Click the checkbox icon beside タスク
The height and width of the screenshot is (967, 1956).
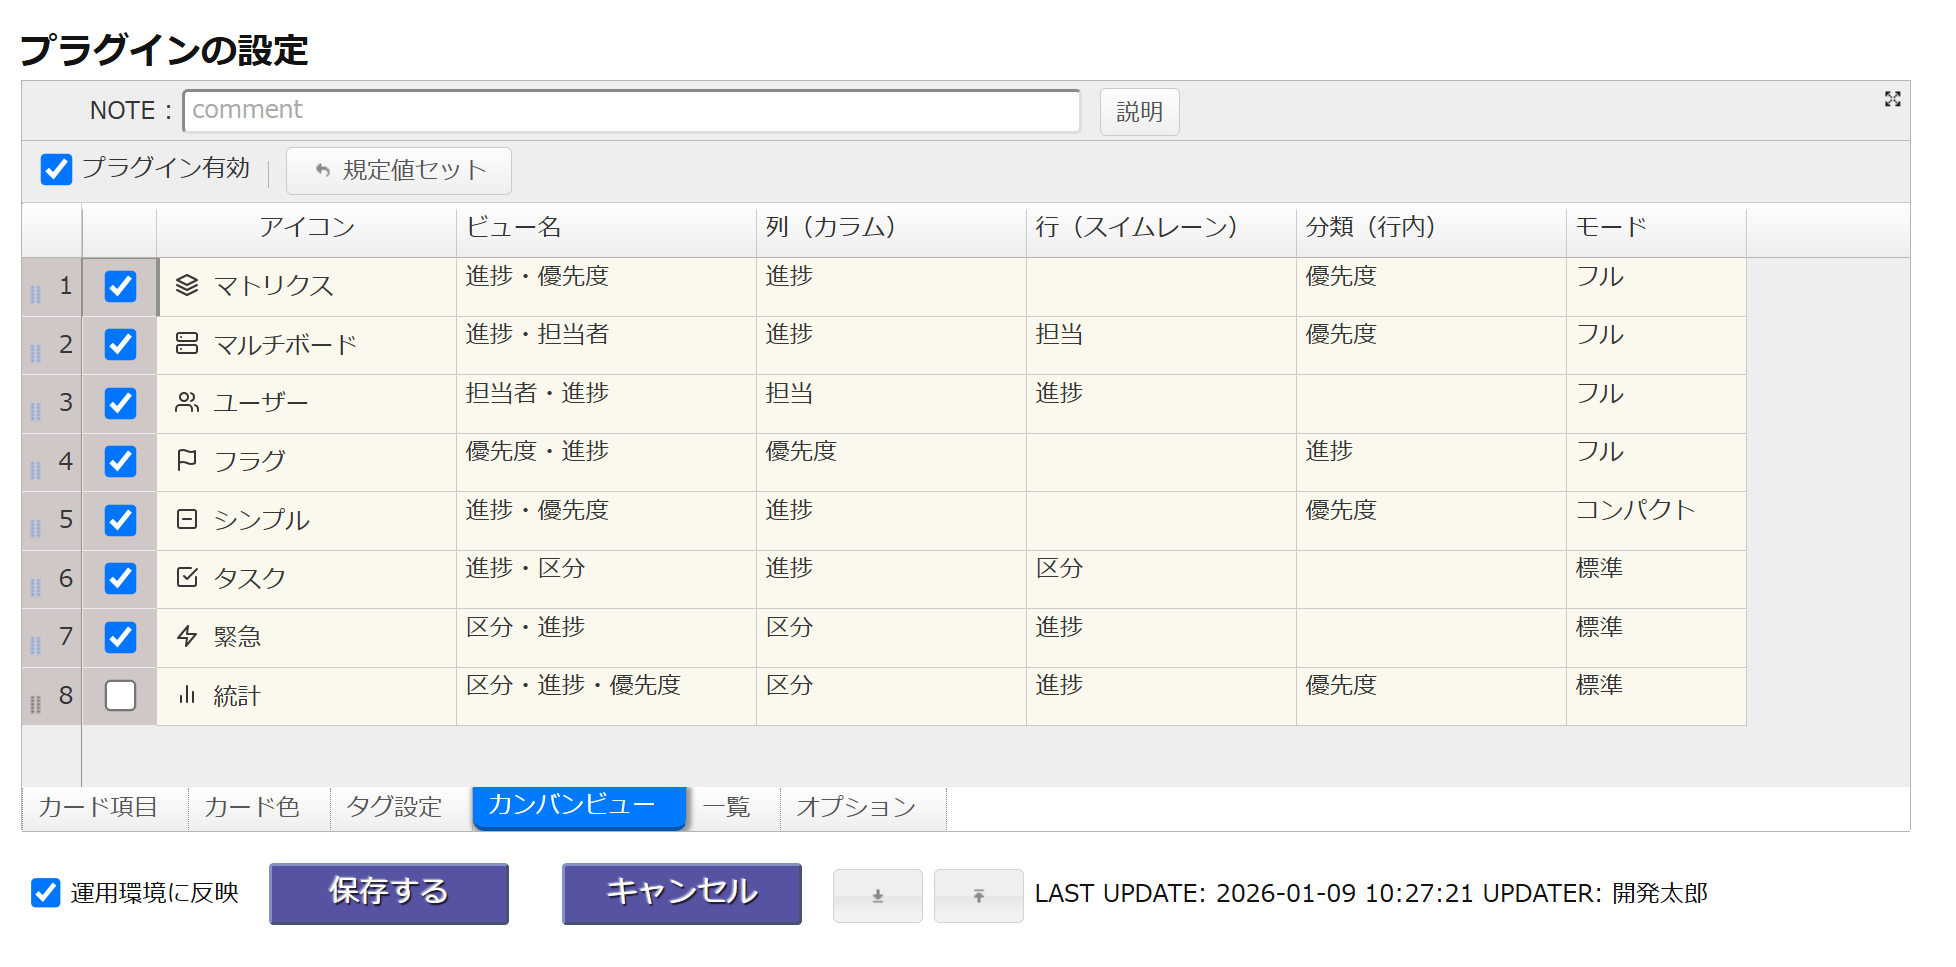point(187,578)
